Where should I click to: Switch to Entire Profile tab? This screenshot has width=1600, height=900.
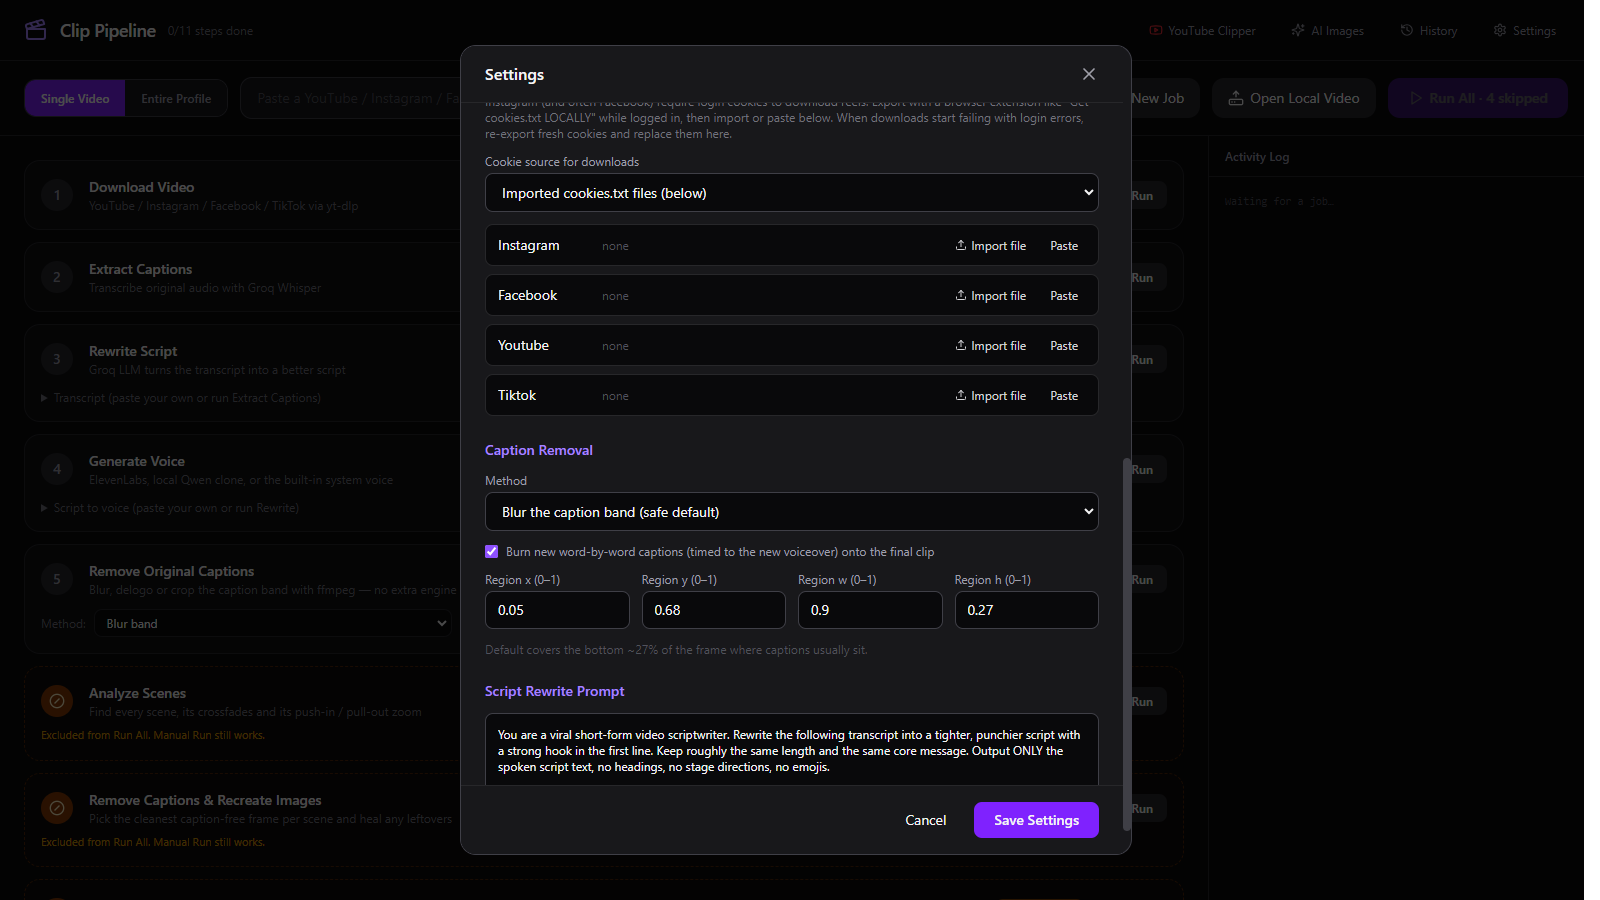pyautogui.click(x=176, y=98)
